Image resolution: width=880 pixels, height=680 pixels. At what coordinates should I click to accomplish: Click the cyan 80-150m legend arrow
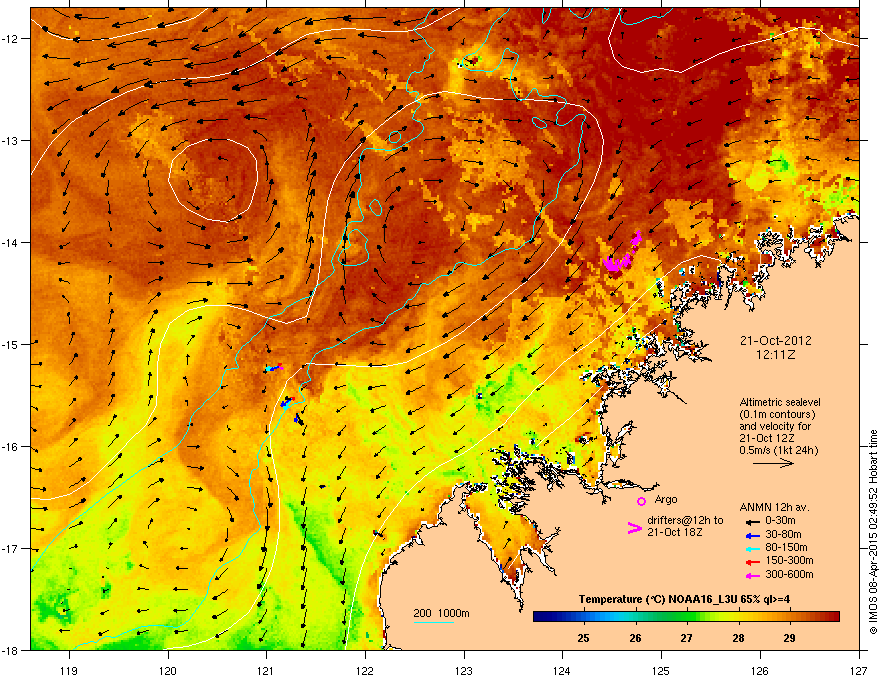point(753,549)
